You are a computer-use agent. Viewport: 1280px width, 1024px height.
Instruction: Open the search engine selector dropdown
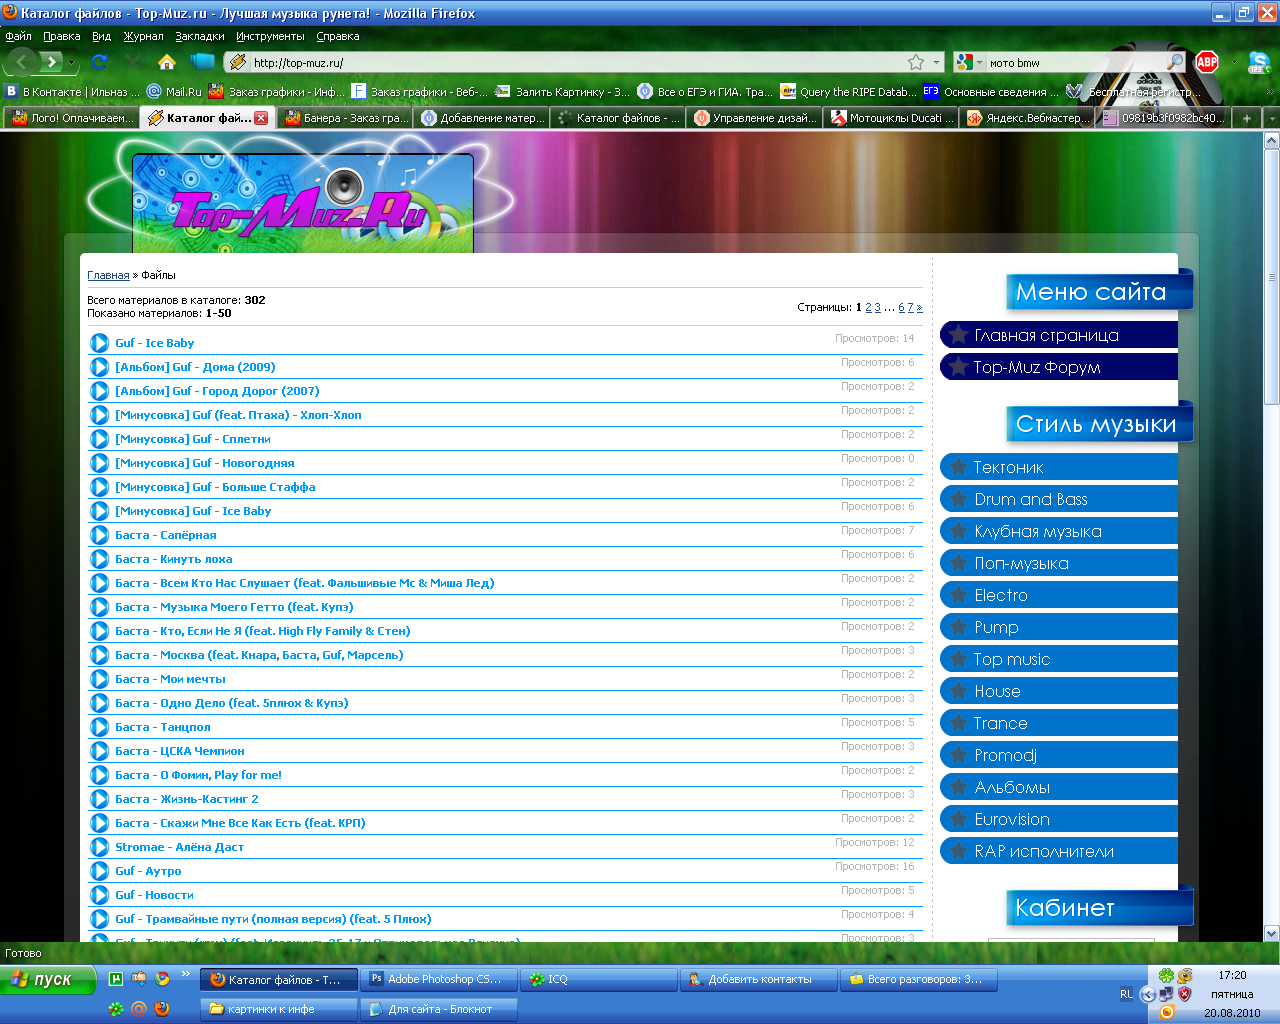[x=980, y=62]
